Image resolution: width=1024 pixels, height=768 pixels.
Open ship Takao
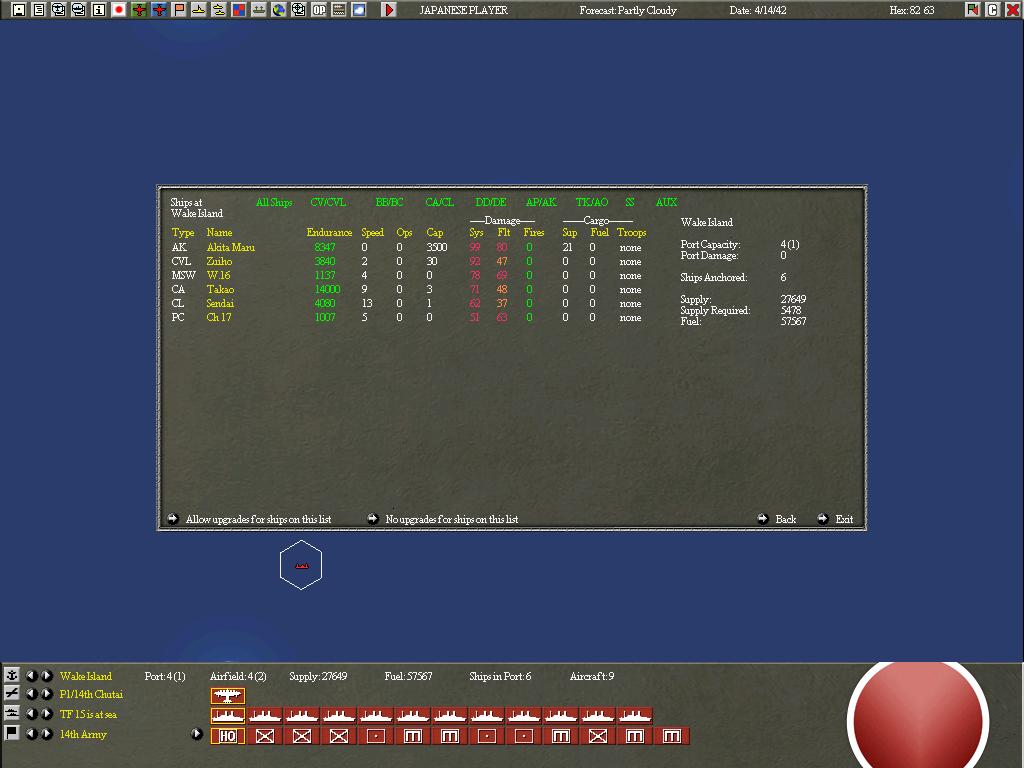point(220,289)
